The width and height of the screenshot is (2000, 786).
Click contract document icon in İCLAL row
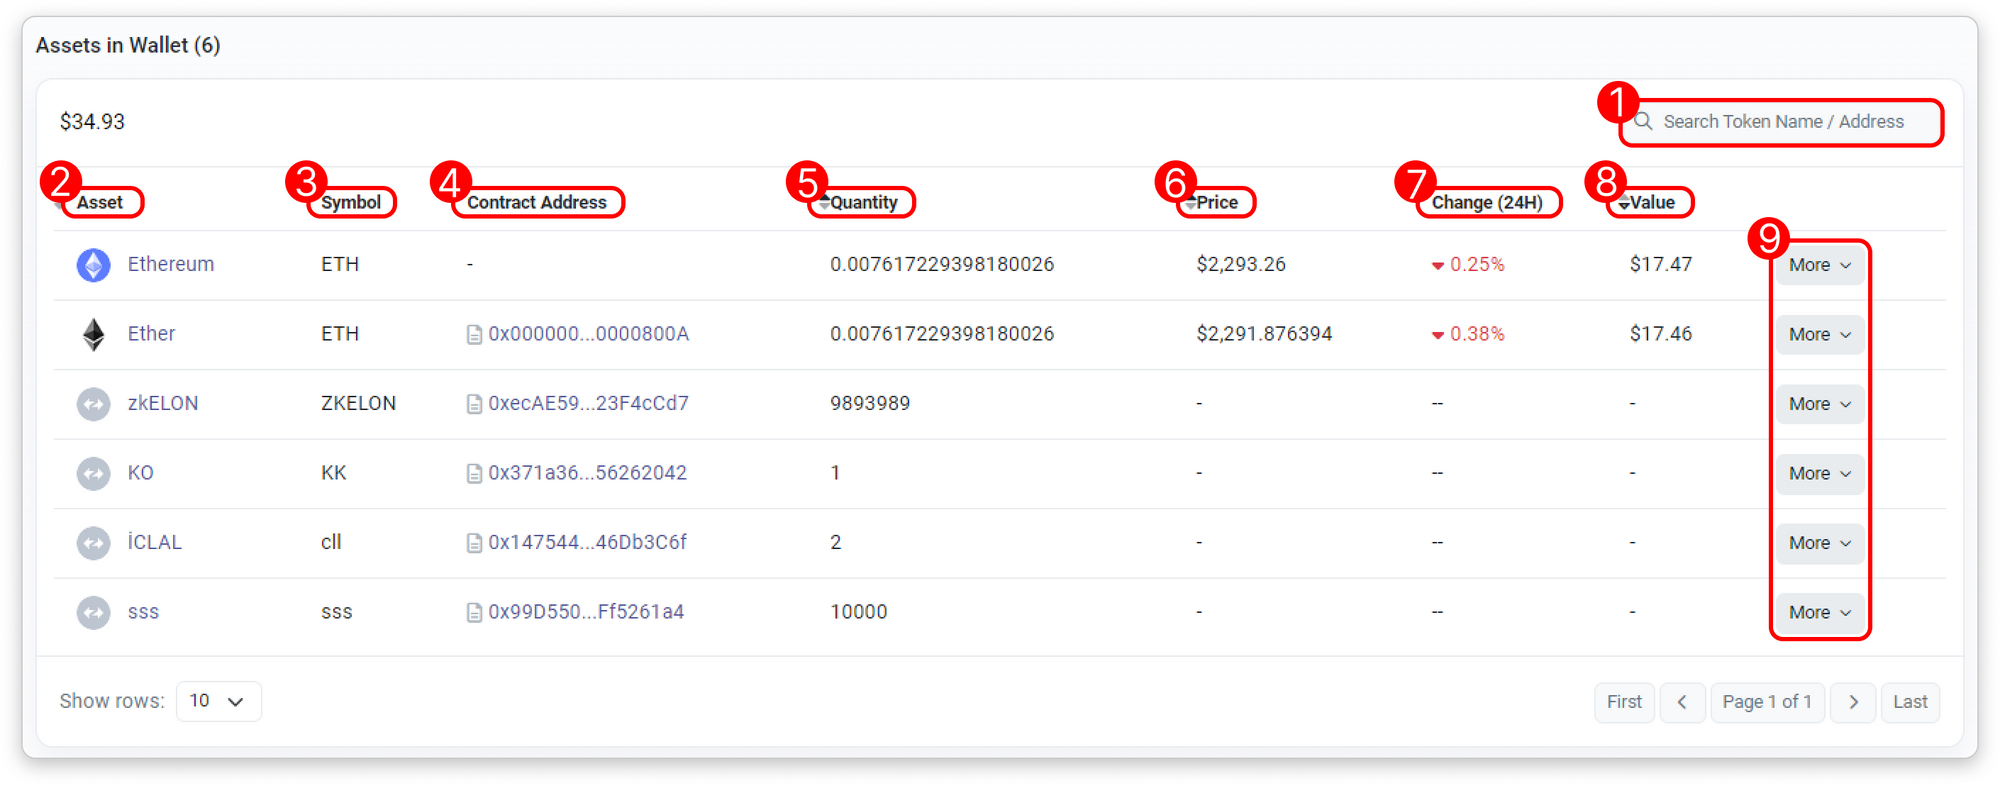click(x=474, y=543)
